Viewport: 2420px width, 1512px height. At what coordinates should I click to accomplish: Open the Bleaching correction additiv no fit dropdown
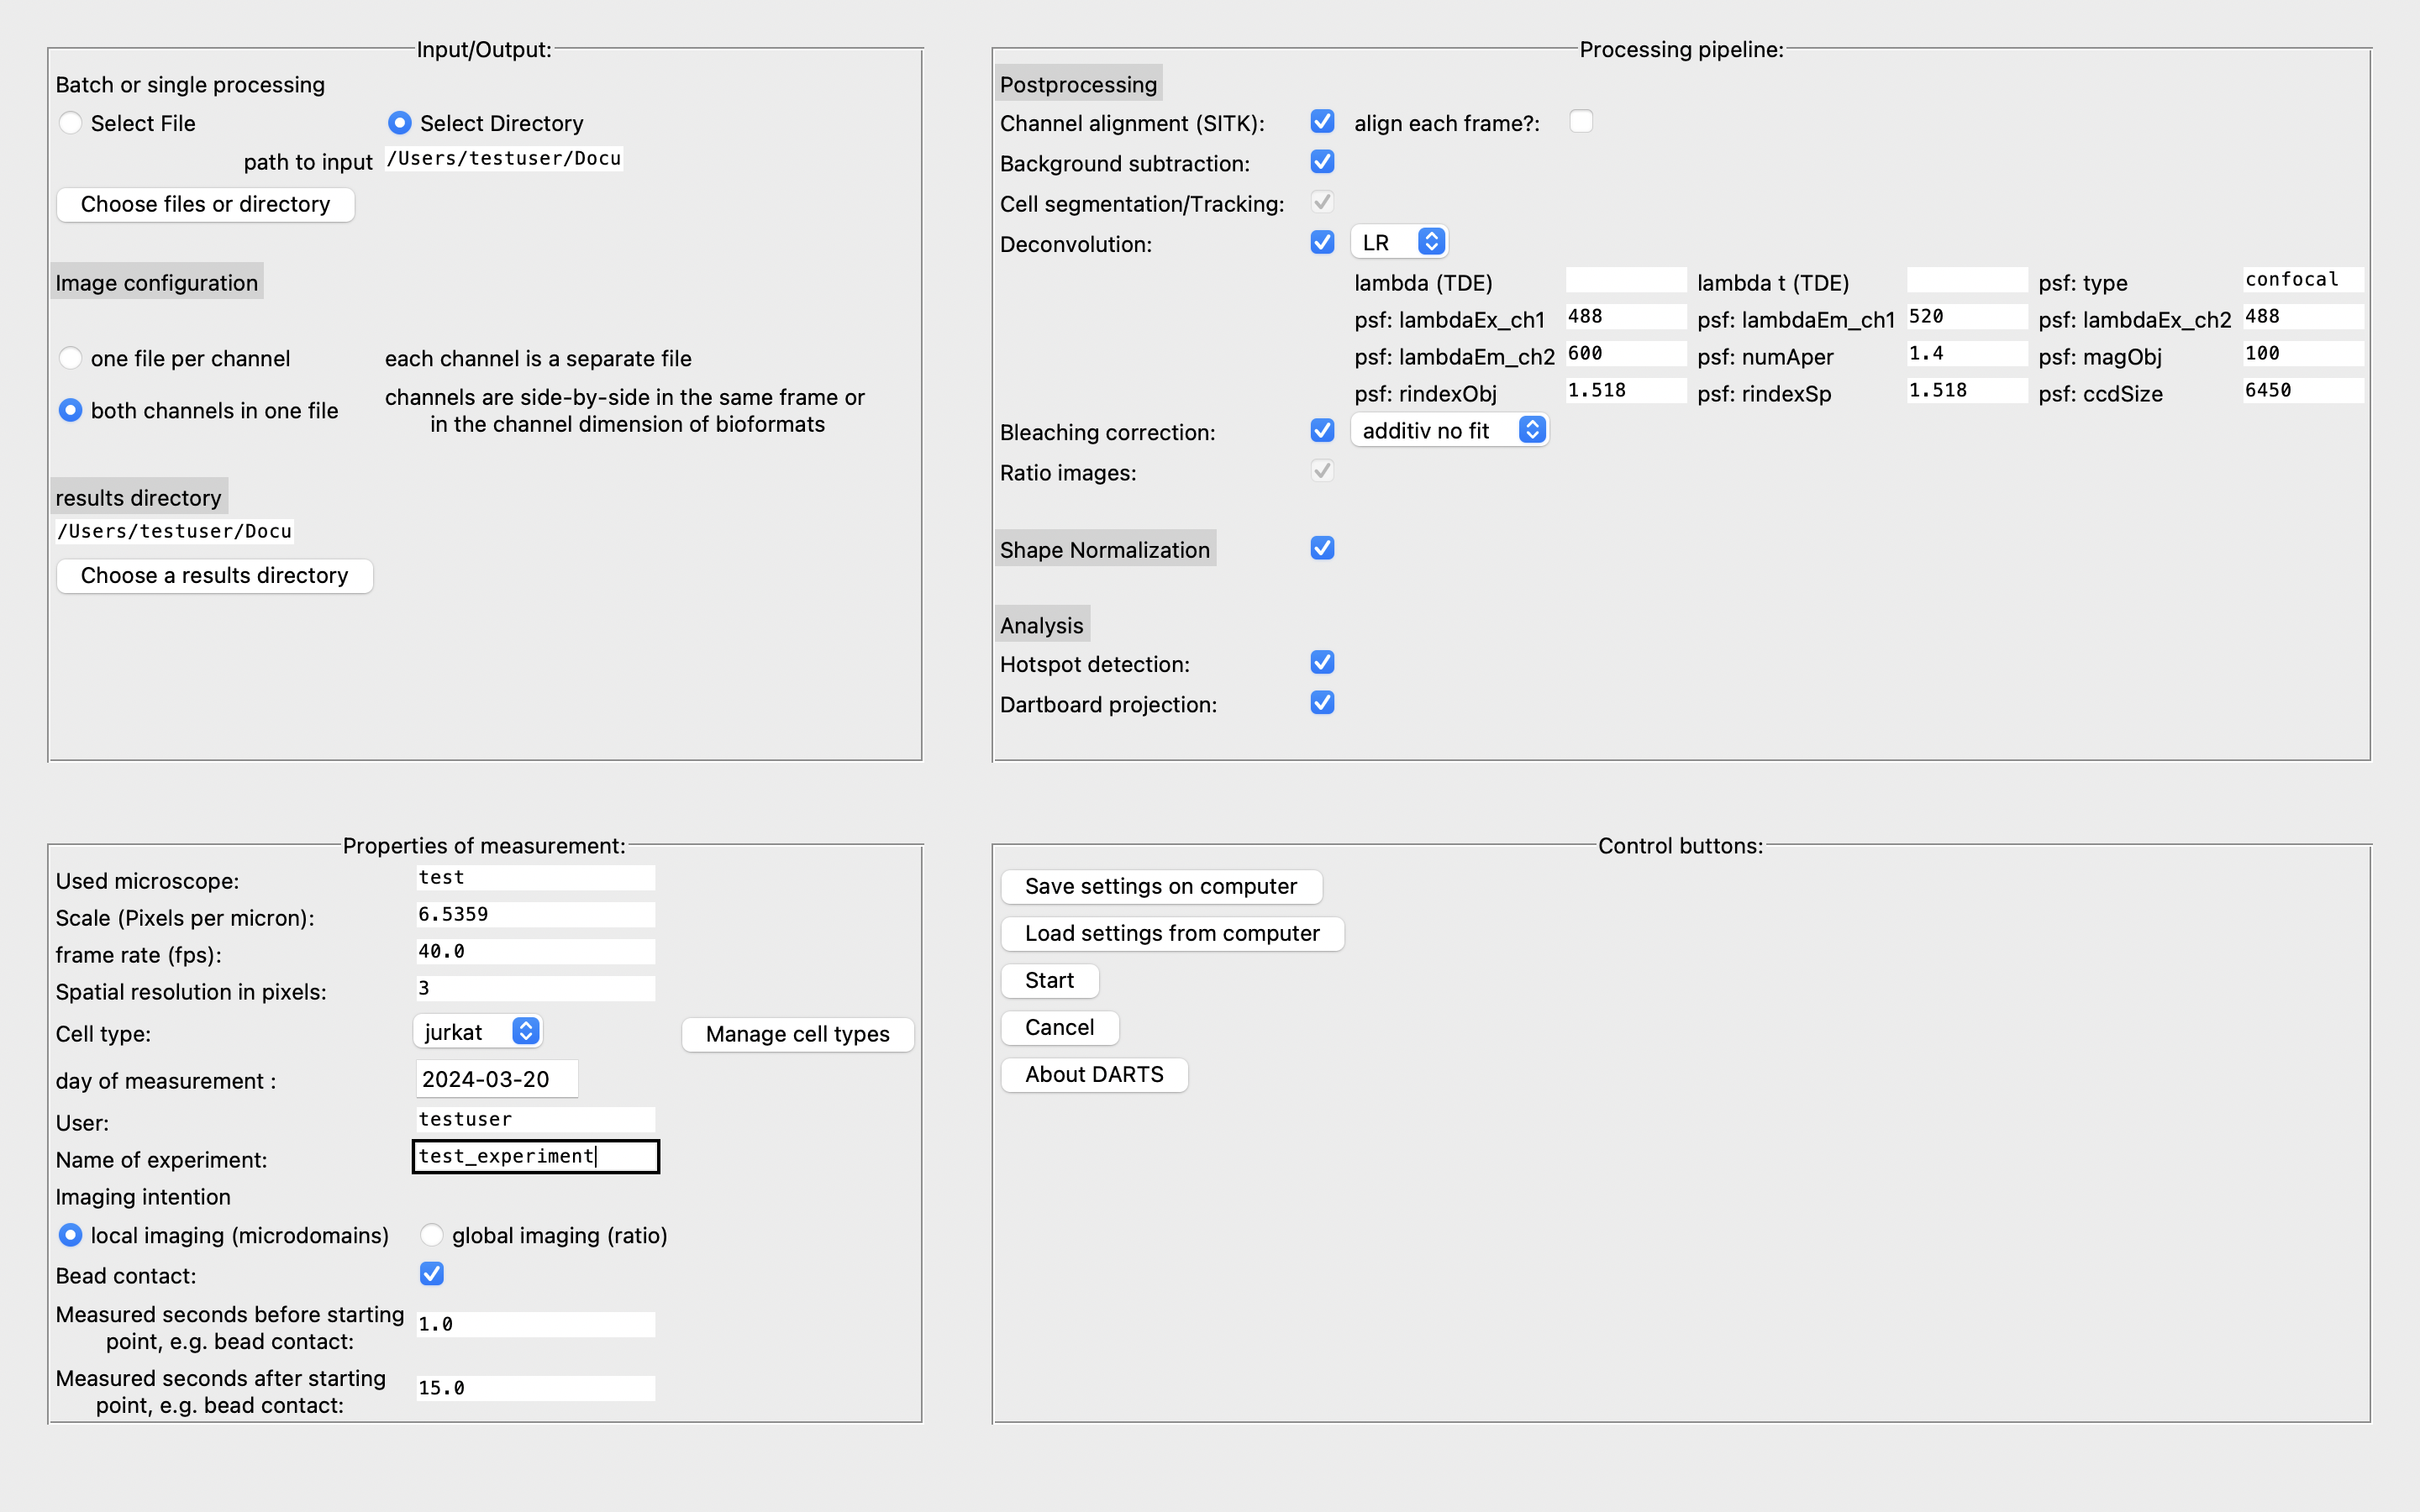click(1449, 432)
